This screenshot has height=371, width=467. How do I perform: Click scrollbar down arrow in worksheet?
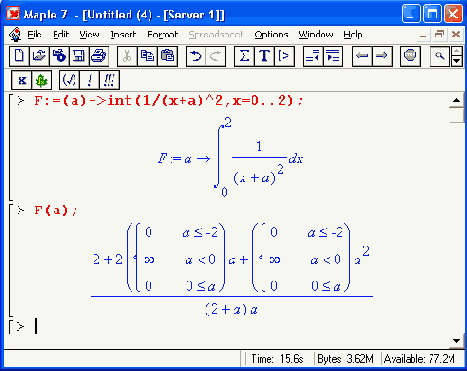tap(457, 341)
